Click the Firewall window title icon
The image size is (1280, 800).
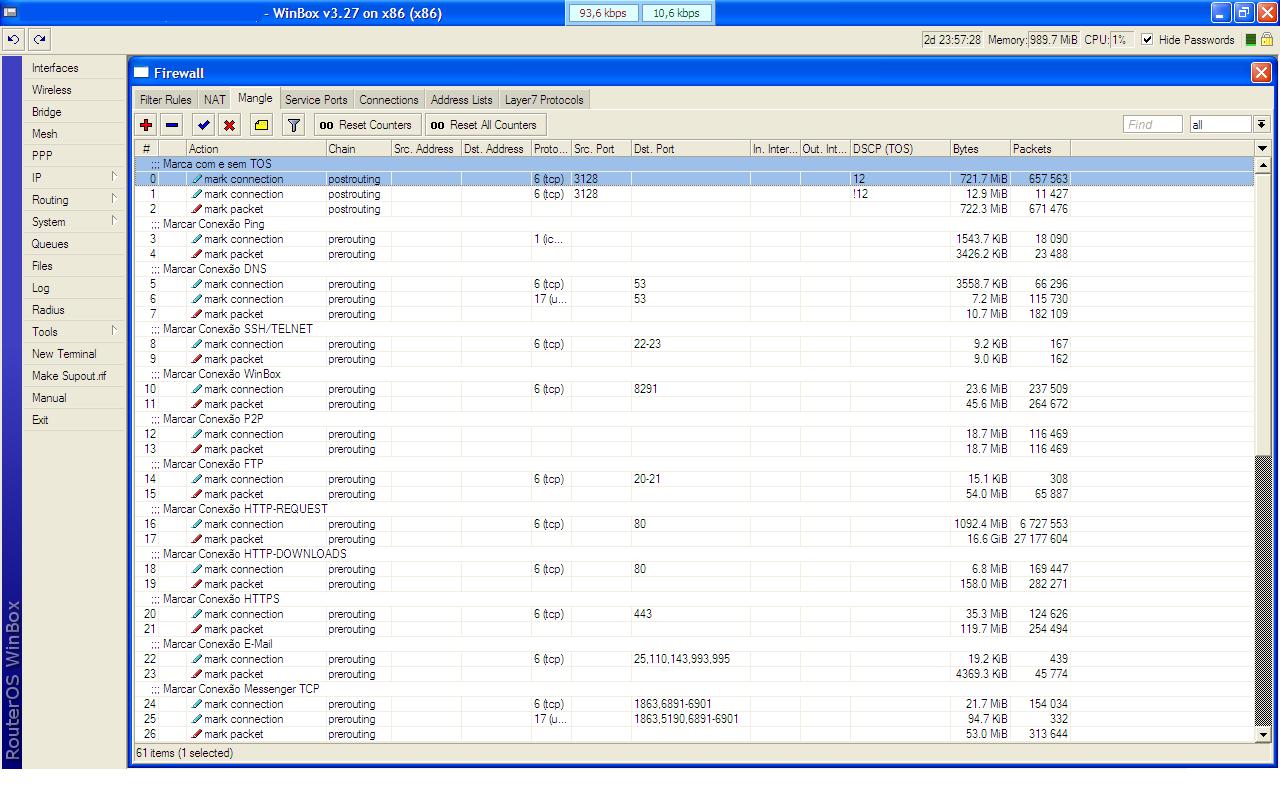142,72
